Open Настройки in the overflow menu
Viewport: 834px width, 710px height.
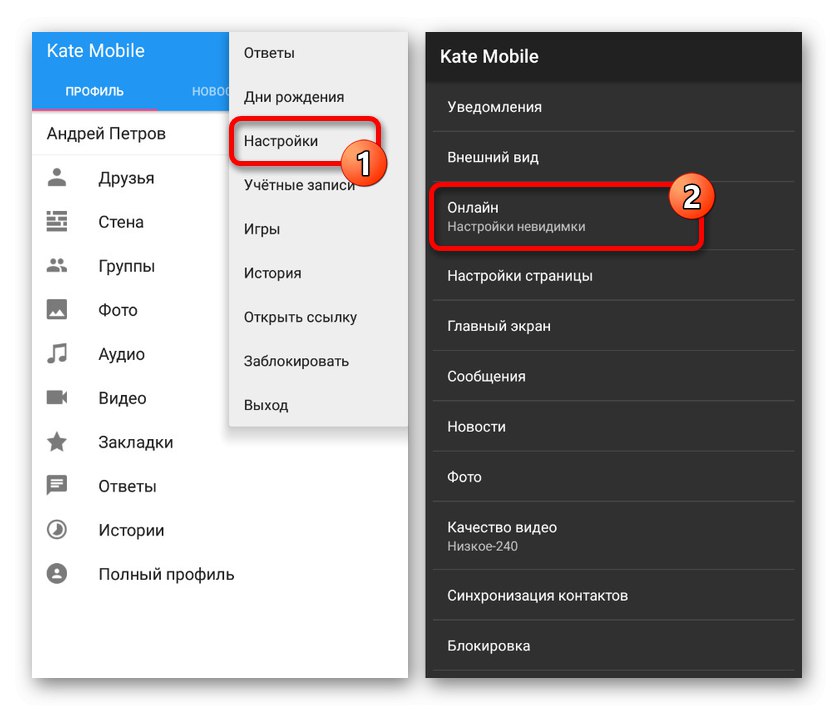(281, 141)
